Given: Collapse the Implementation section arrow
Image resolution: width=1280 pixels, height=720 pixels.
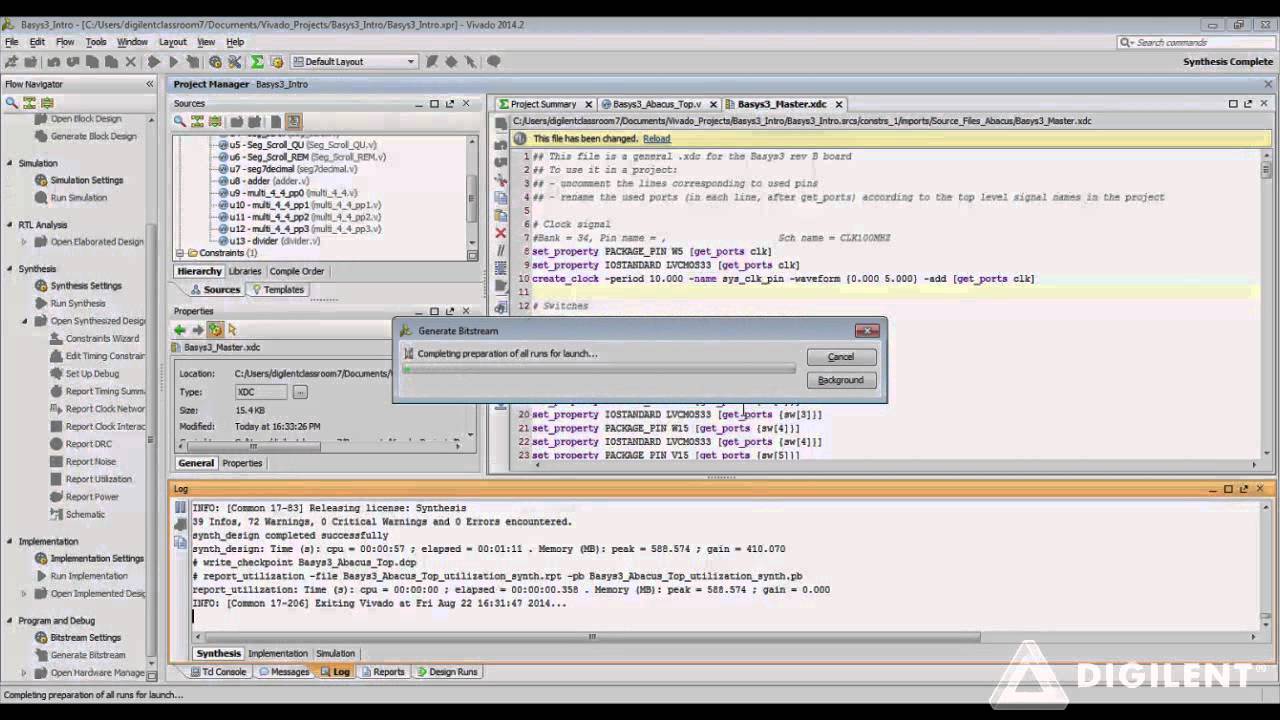Looking at the screenshot, I should click(x=9, y=542).
